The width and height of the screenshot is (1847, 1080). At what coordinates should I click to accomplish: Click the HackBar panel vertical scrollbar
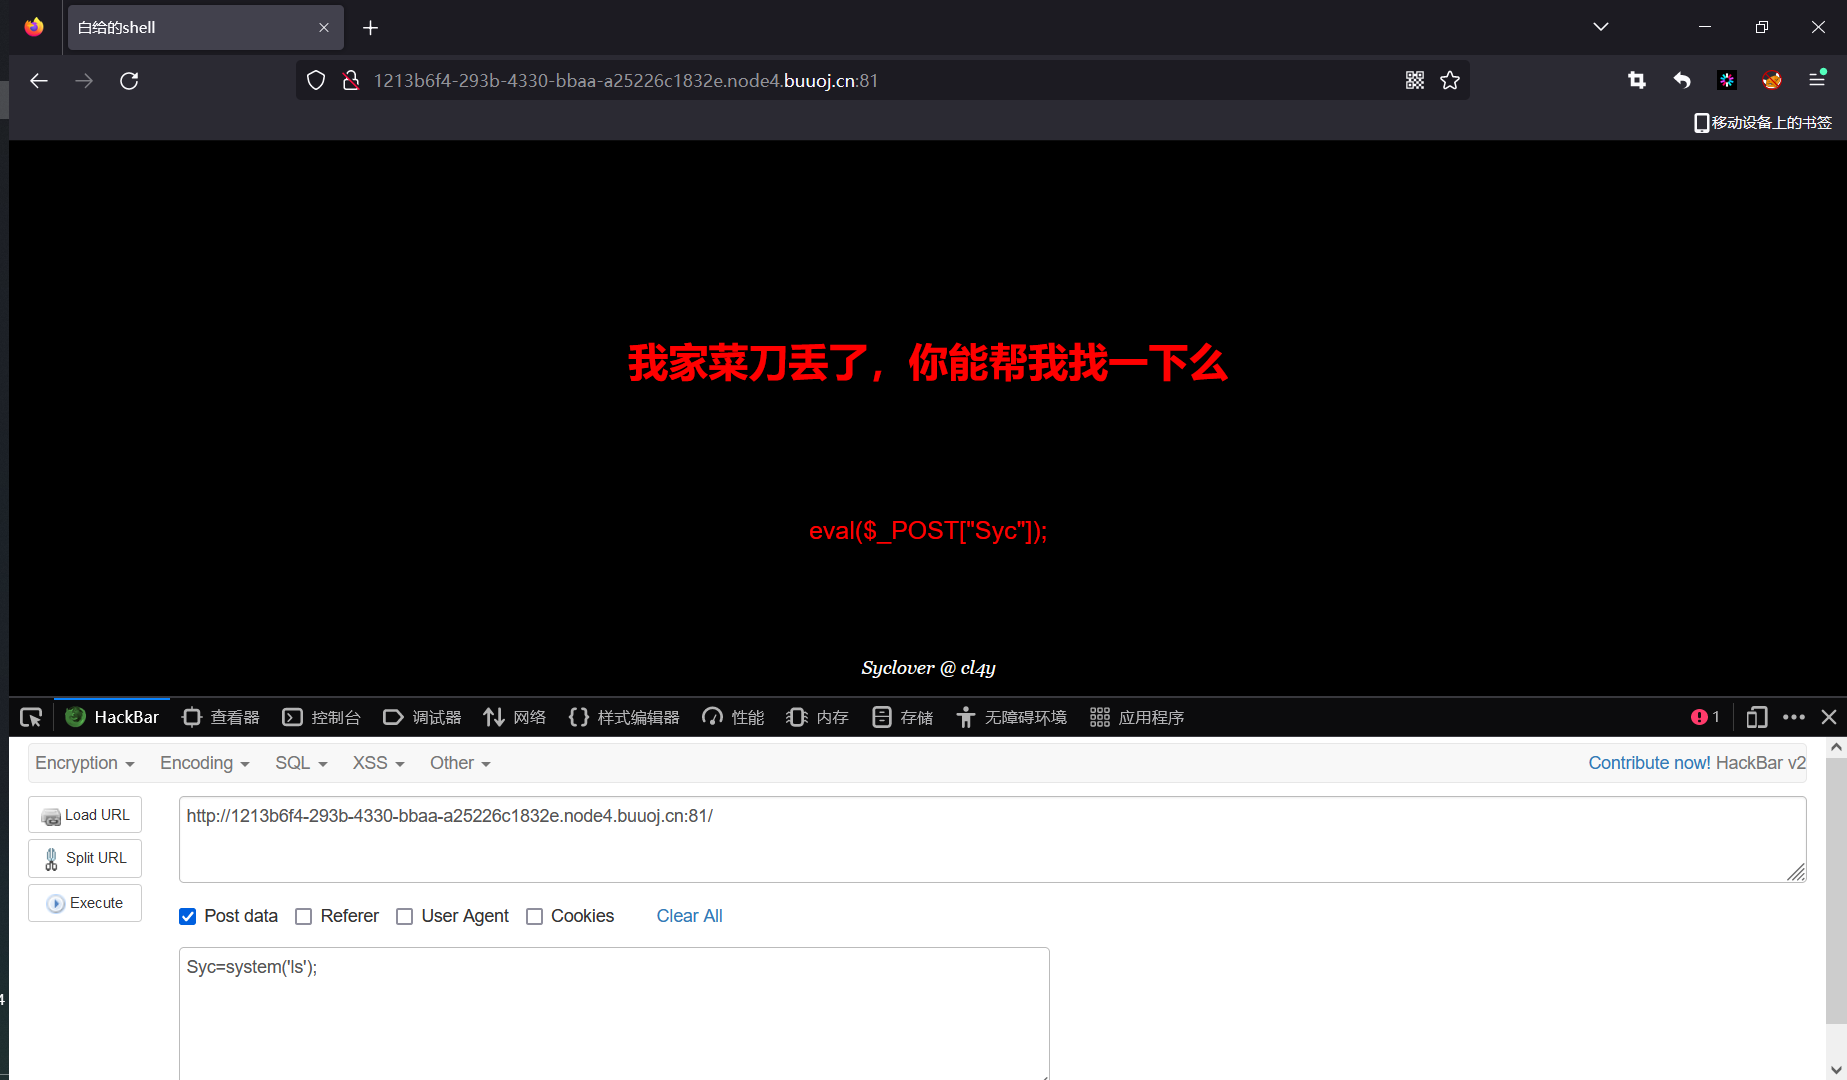1836,890
